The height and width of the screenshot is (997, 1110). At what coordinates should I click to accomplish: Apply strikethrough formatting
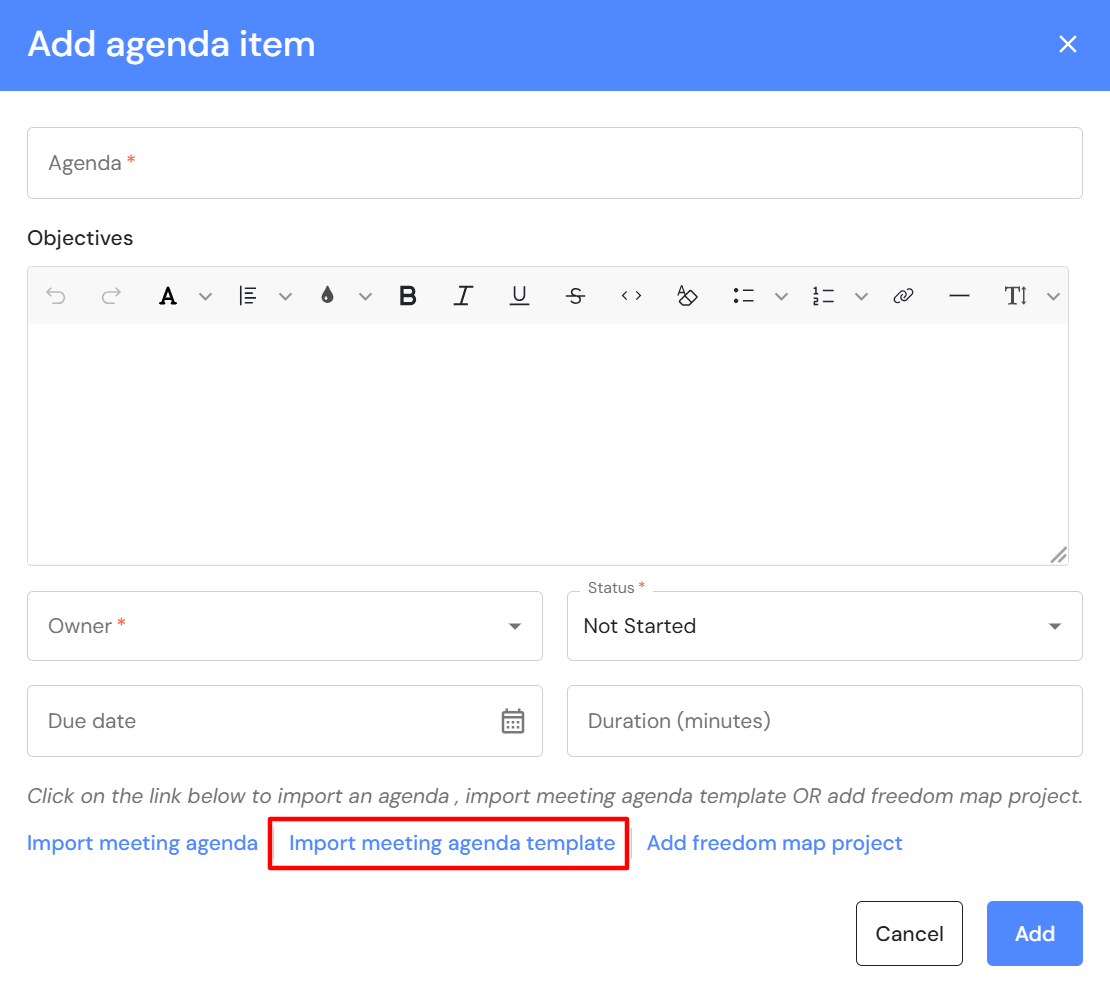pos(575,296)
